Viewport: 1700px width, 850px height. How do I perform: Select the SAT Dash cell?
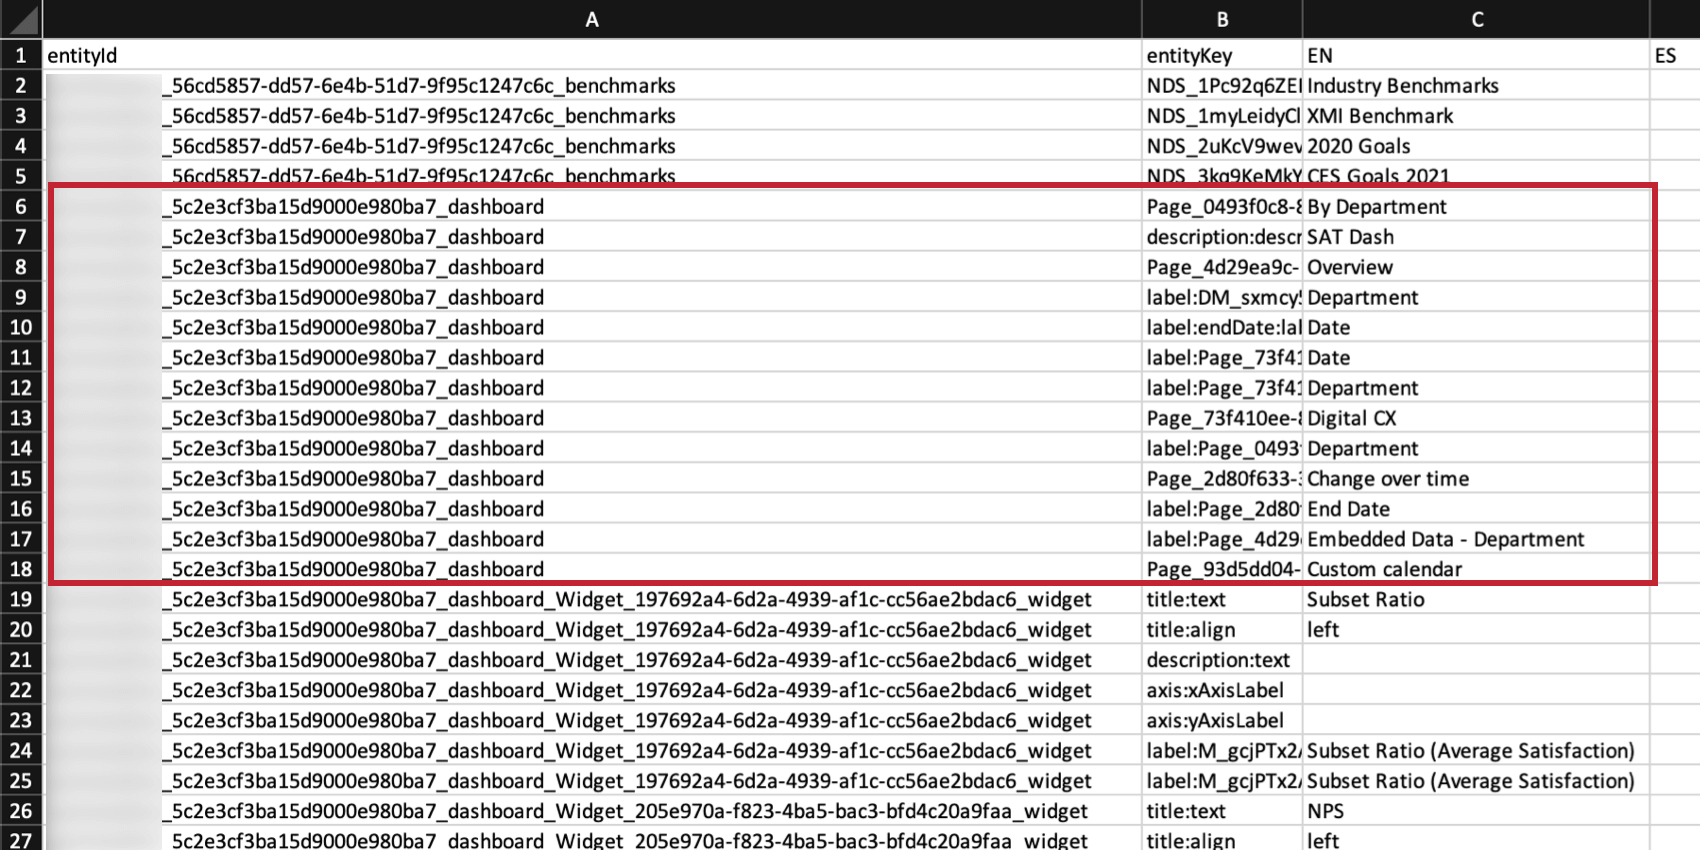click(x=1476, y=237)
